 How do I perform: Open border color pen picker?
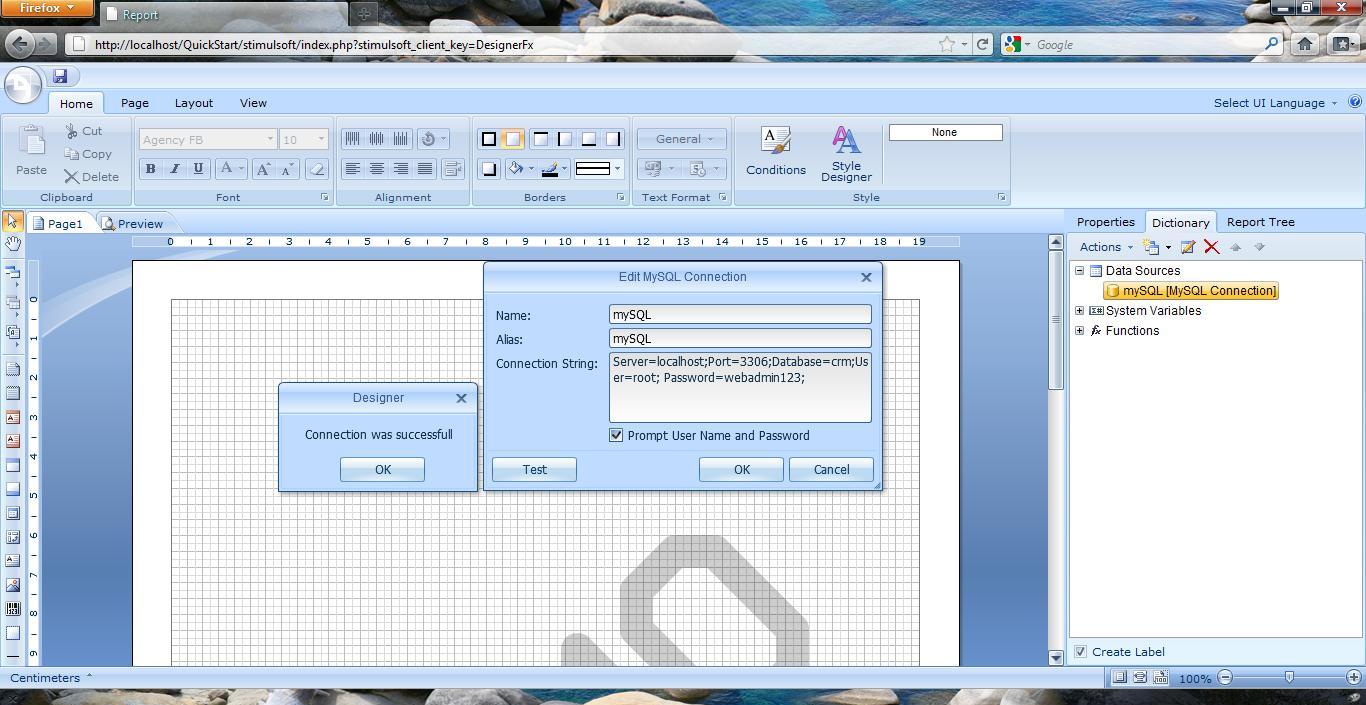click(554, 169)
